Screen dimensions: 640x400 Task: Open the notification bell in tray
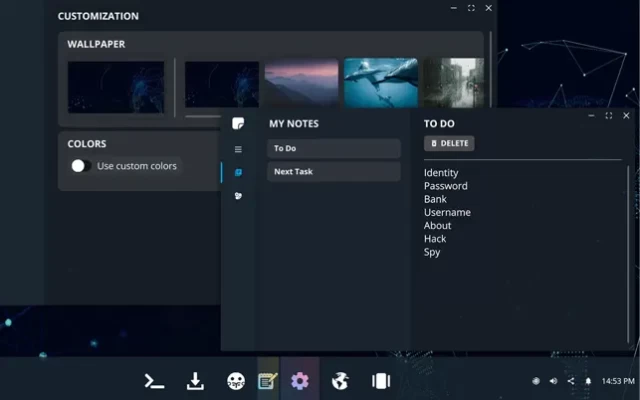(588, 381)
